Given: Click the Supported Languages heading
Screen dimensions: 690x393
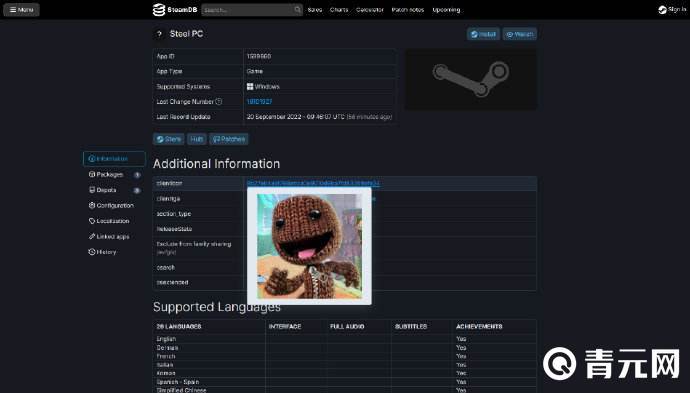Looking at the screenshot, I should pos(217,307).
